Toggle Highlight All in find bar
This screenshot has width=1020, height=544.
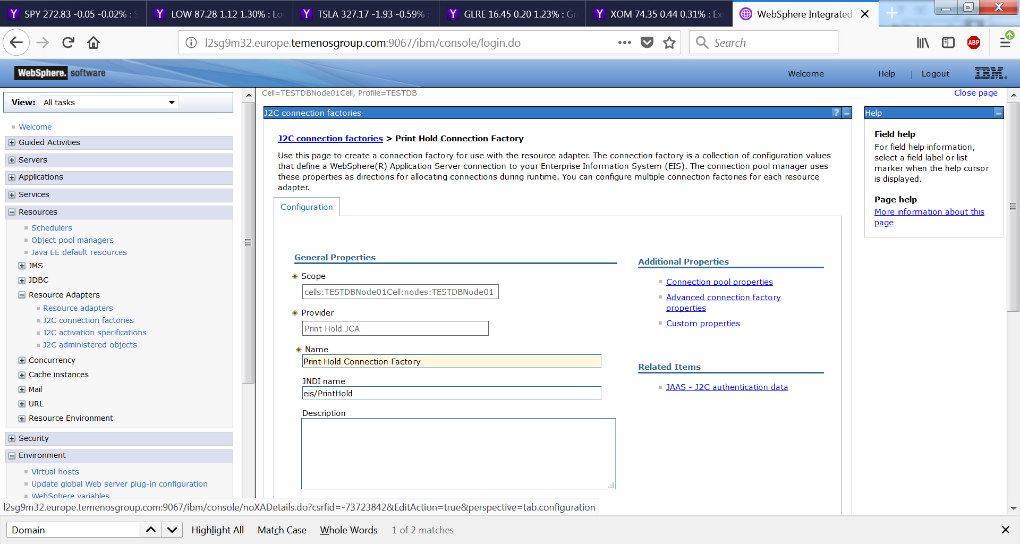[x=217, y=530]
